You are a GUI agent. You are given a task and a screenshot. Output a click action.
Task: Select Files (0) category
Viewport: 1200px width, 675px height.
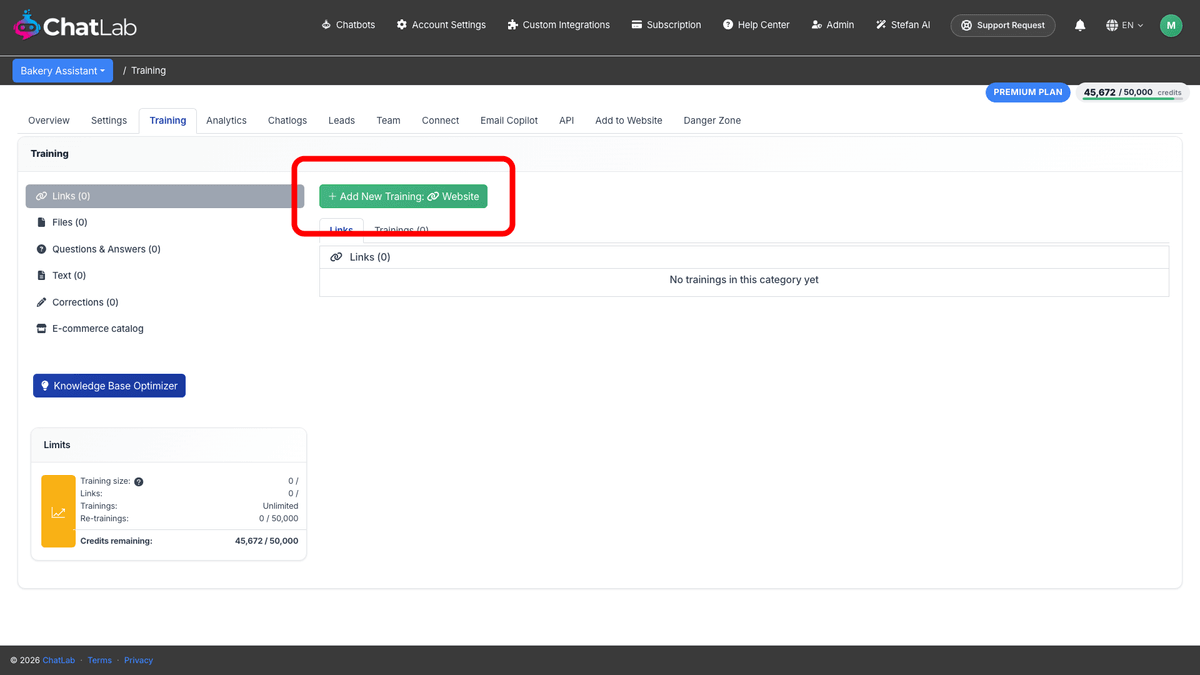click(165, 222)
